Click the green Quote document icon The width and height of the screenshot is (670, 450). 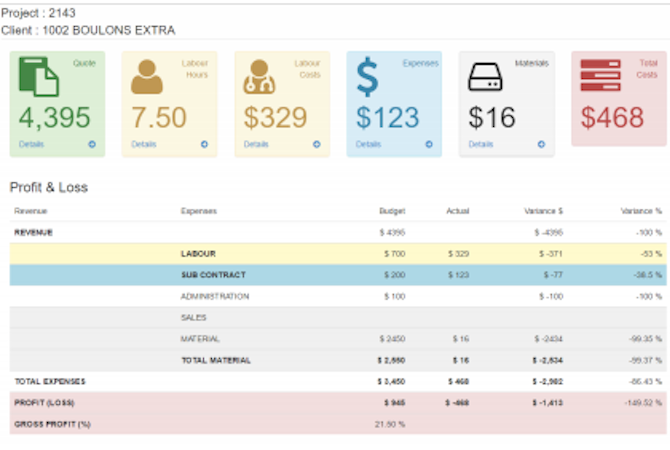pos(39,76)
